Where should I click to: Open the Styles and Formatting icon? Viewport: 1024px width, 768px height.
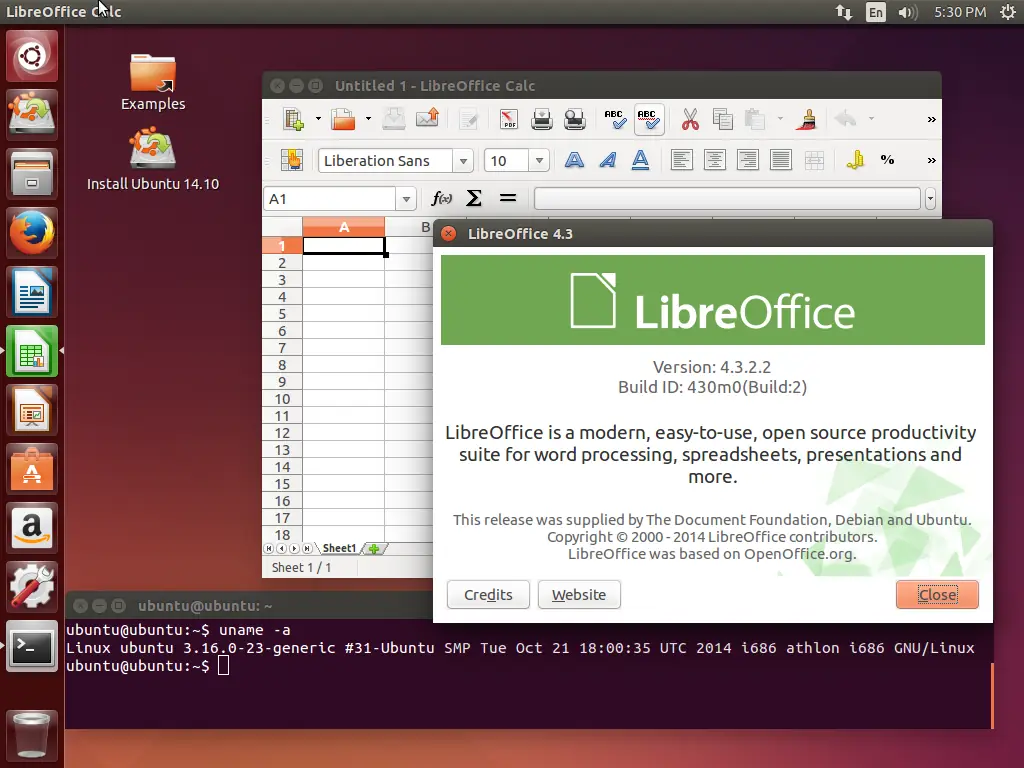292,160
